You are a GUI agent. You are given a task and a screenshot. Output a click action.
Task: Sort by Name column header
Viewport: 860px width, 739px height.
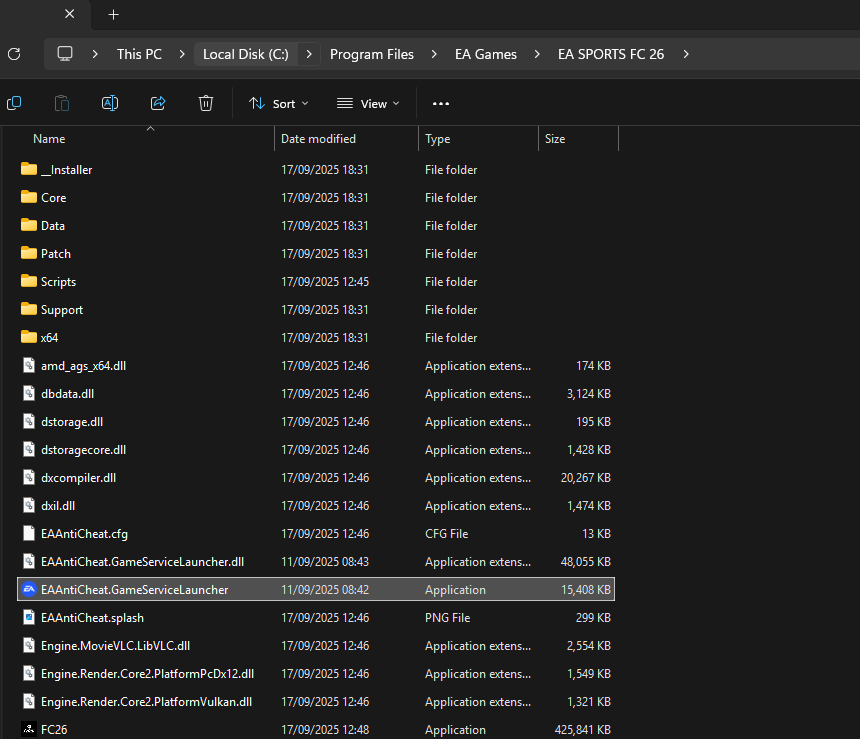coord(49,139)
